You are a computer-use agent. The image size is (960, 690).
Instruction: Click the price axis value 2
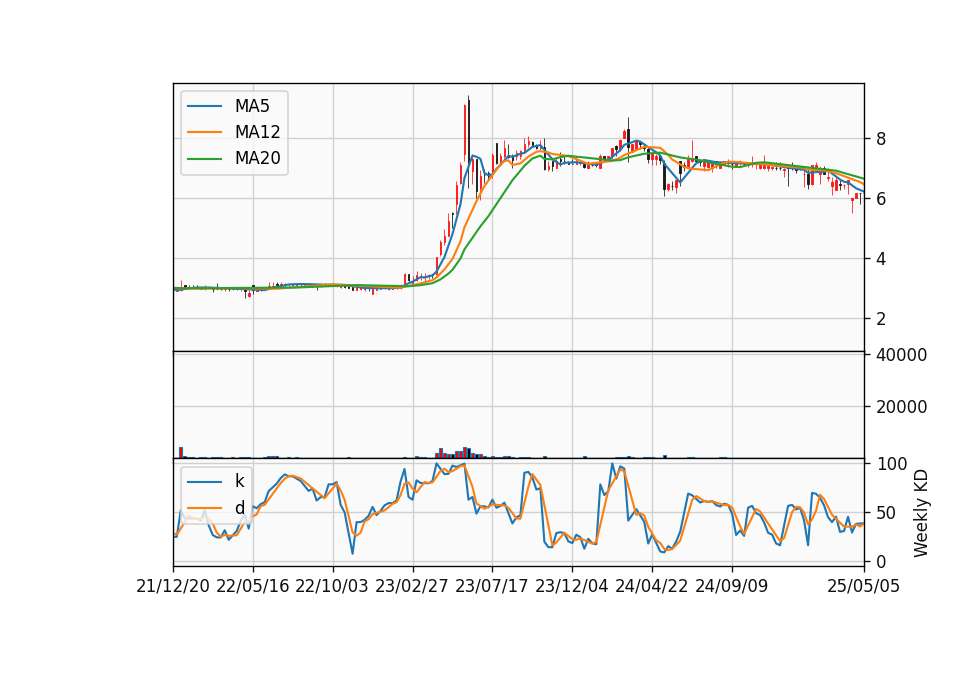[x=881, y=319]
